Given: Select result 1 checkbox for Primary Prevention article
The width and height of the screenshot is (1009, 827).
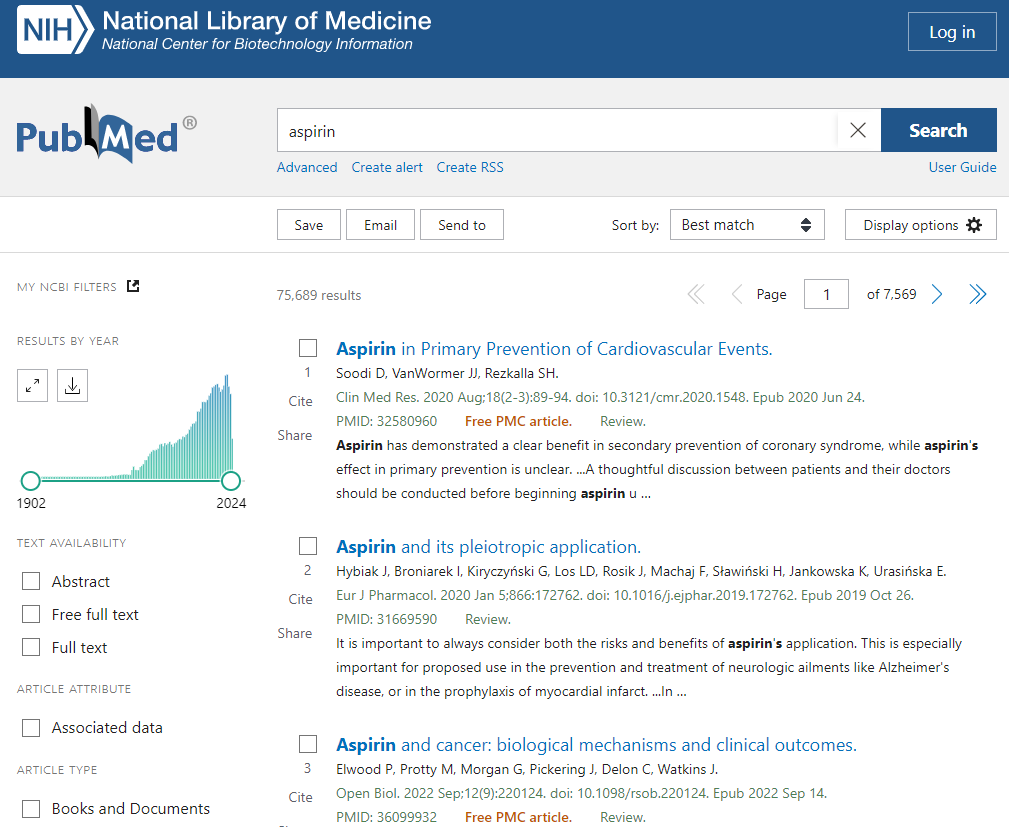Looking at the screenshot, I should click(308, 348).
